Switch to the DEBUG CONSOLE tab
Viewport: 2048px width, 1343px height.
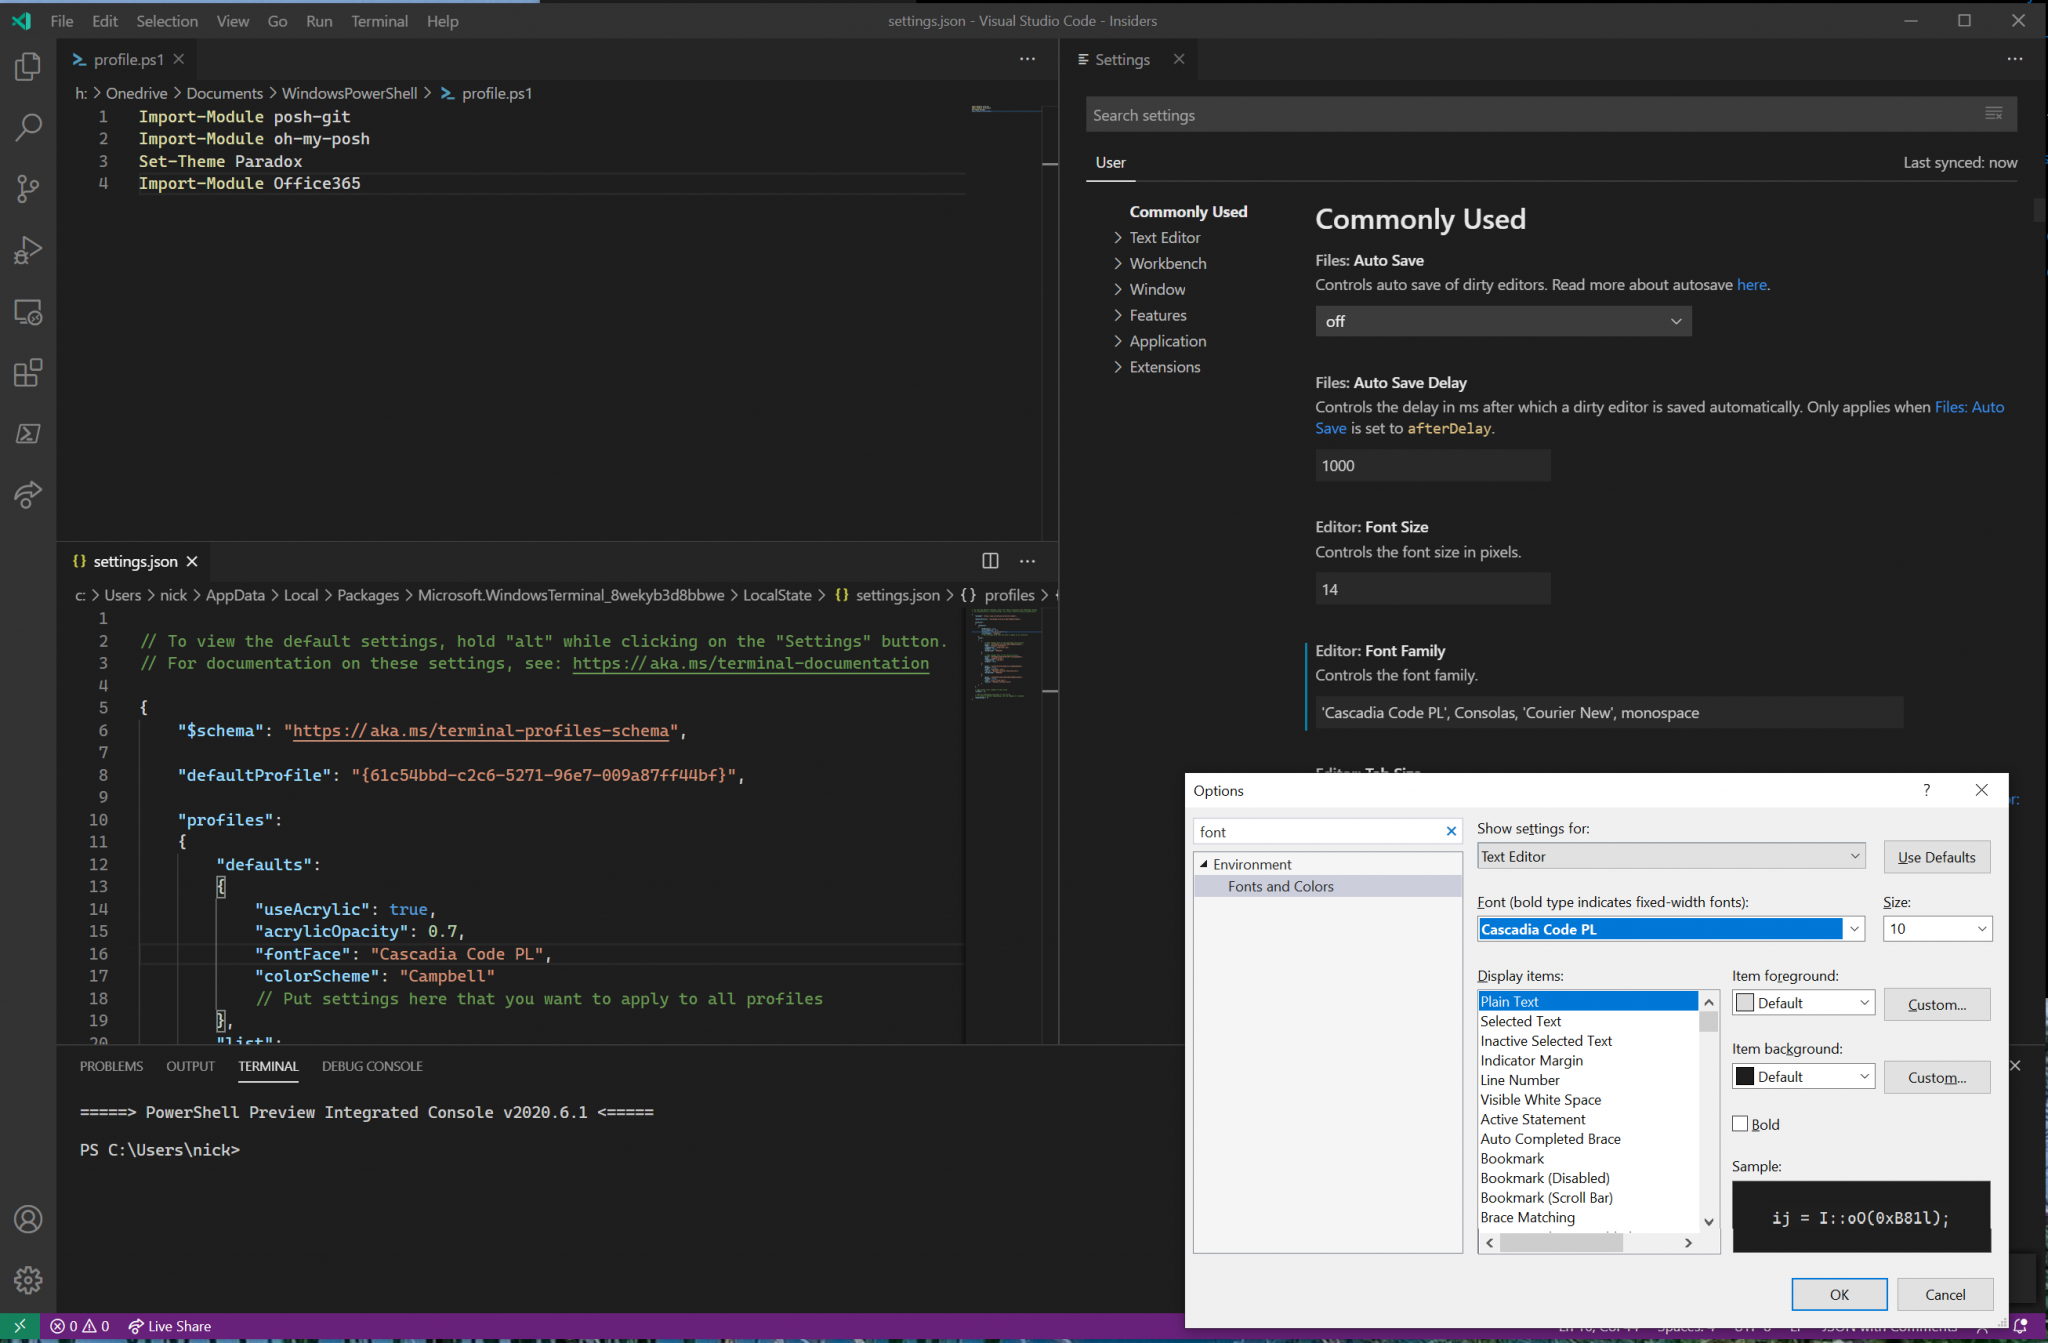click(x=371, y=1066)
